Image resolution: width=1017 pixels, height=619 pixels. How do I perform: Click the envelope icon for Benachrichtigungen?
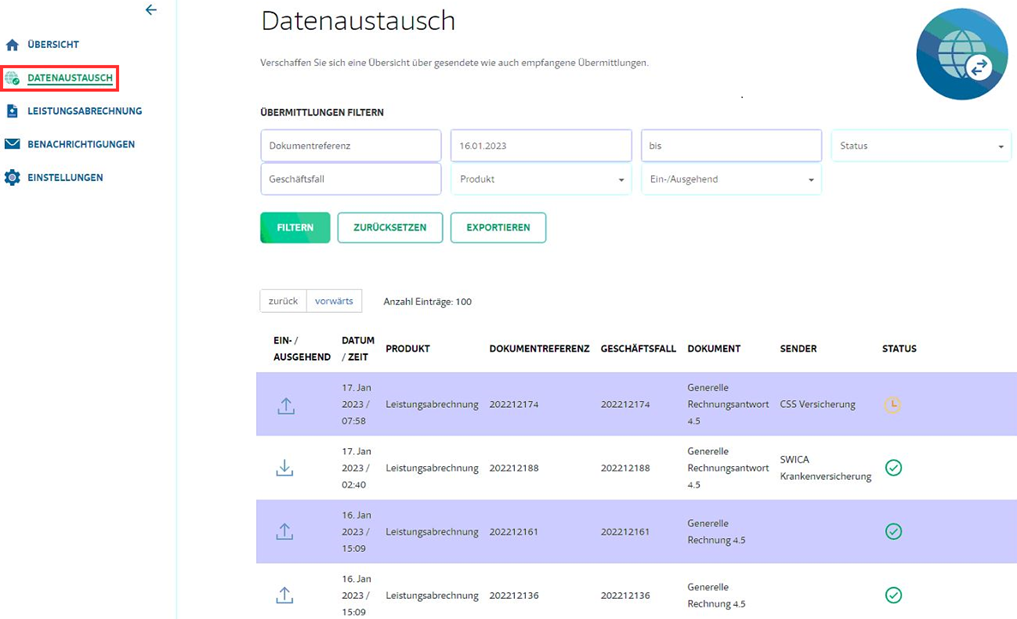12,144
